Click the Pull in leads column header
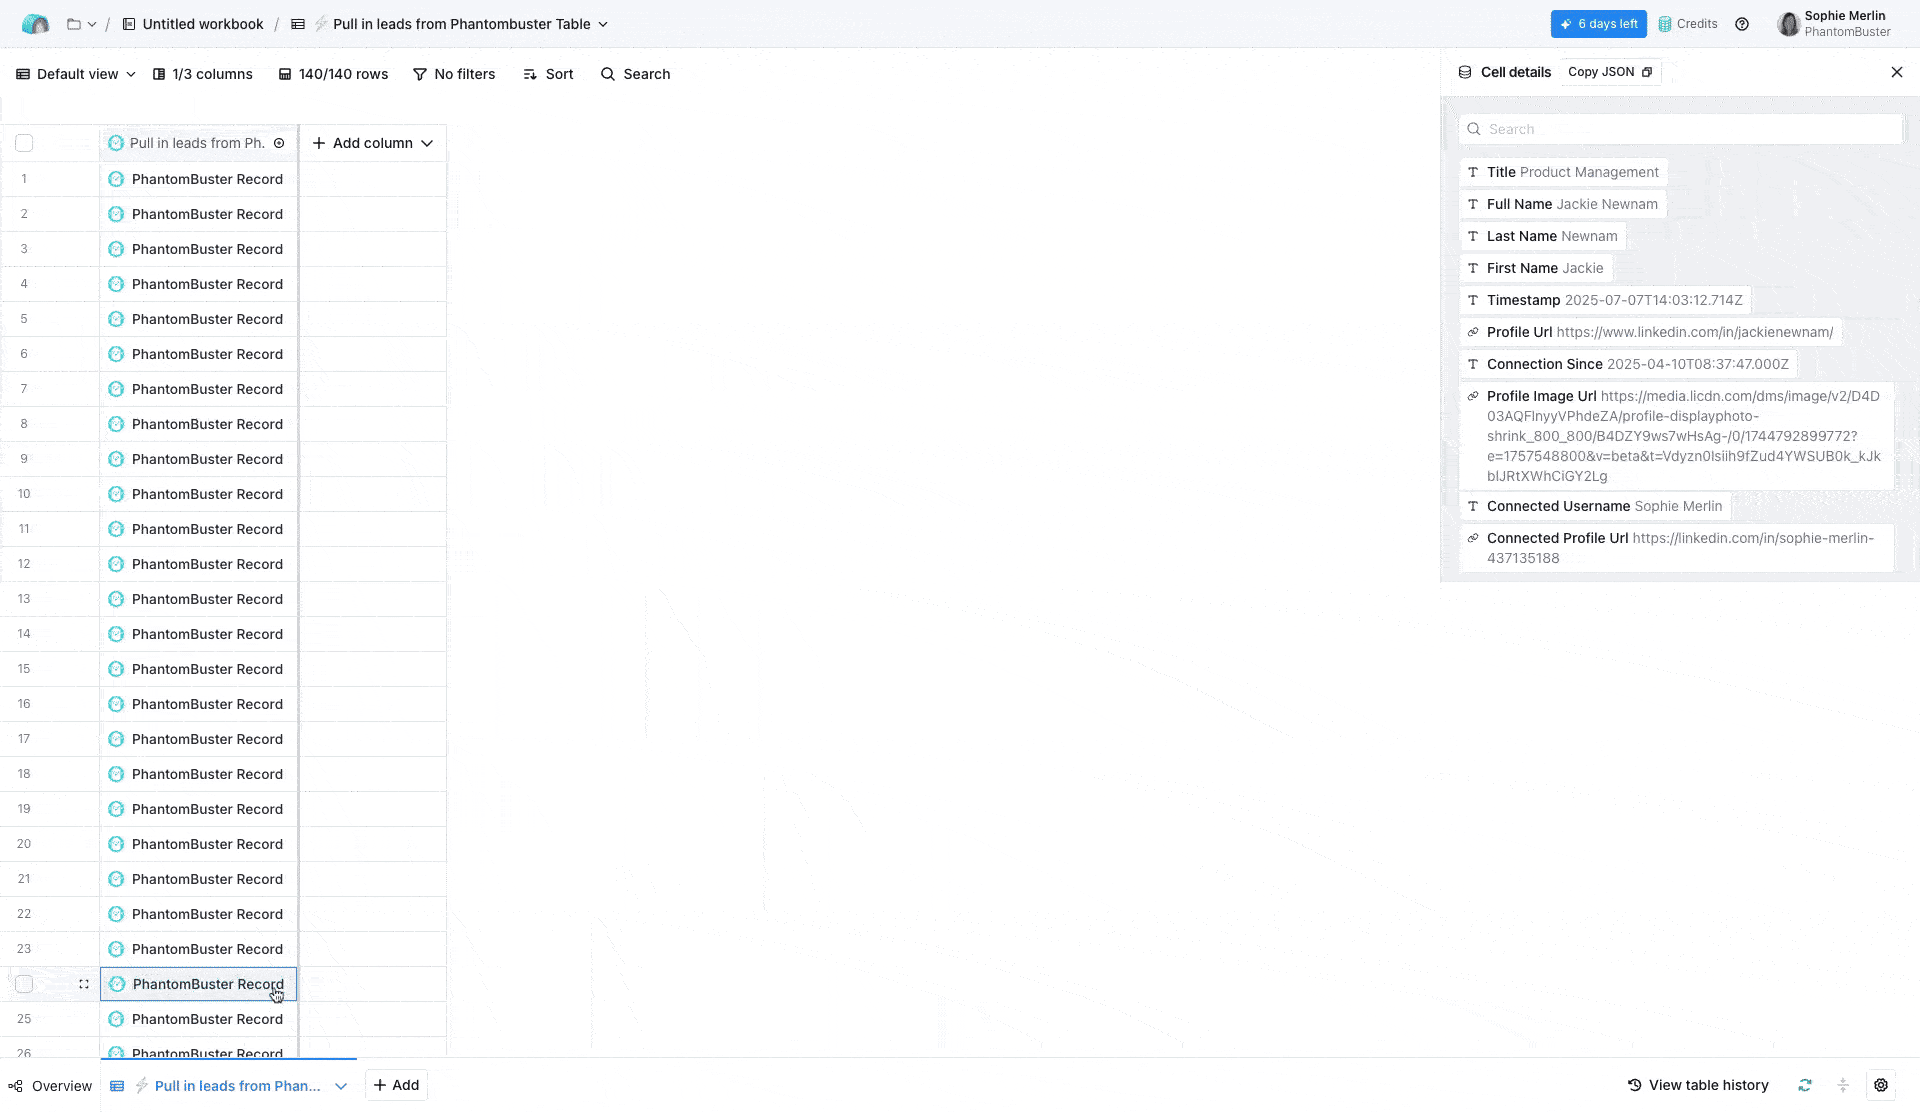This screenshot has width=1920, height=1112. [197, 143]
